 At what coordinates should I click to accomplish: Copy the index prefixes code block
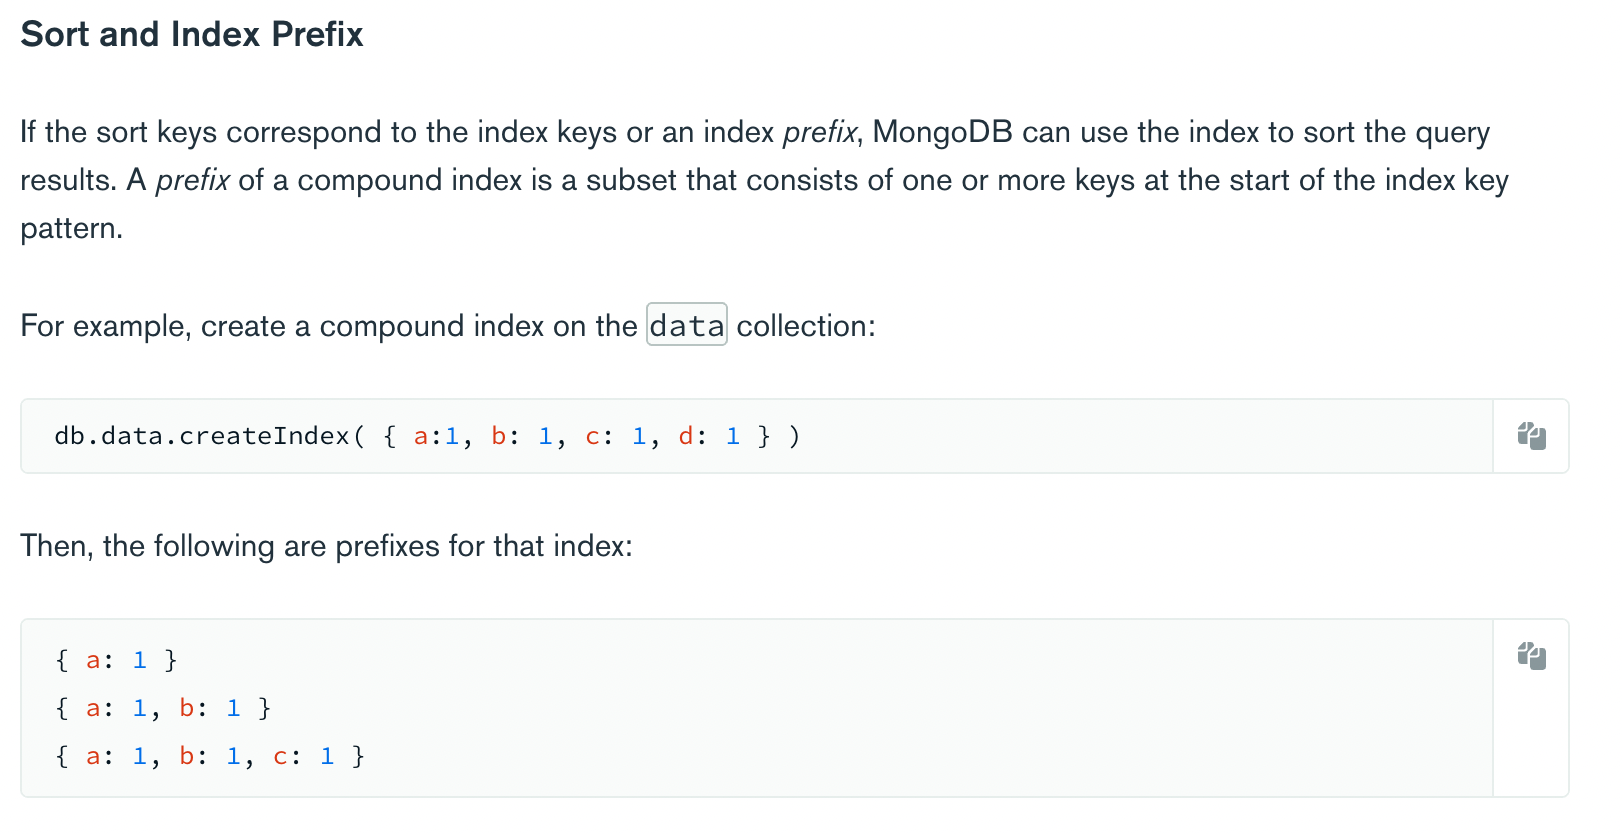[x=1531, y=656]
